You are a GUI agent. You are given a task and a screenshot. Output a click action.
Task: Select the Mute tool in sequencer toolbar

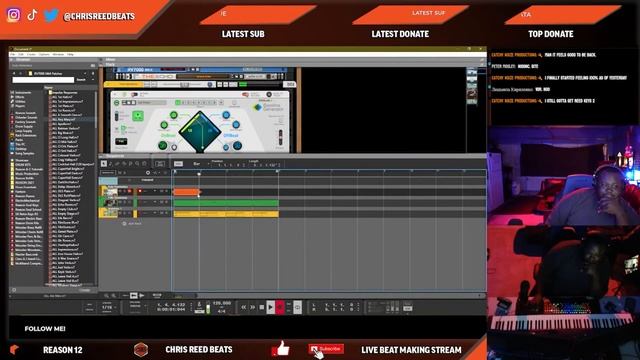pos(130,164)
